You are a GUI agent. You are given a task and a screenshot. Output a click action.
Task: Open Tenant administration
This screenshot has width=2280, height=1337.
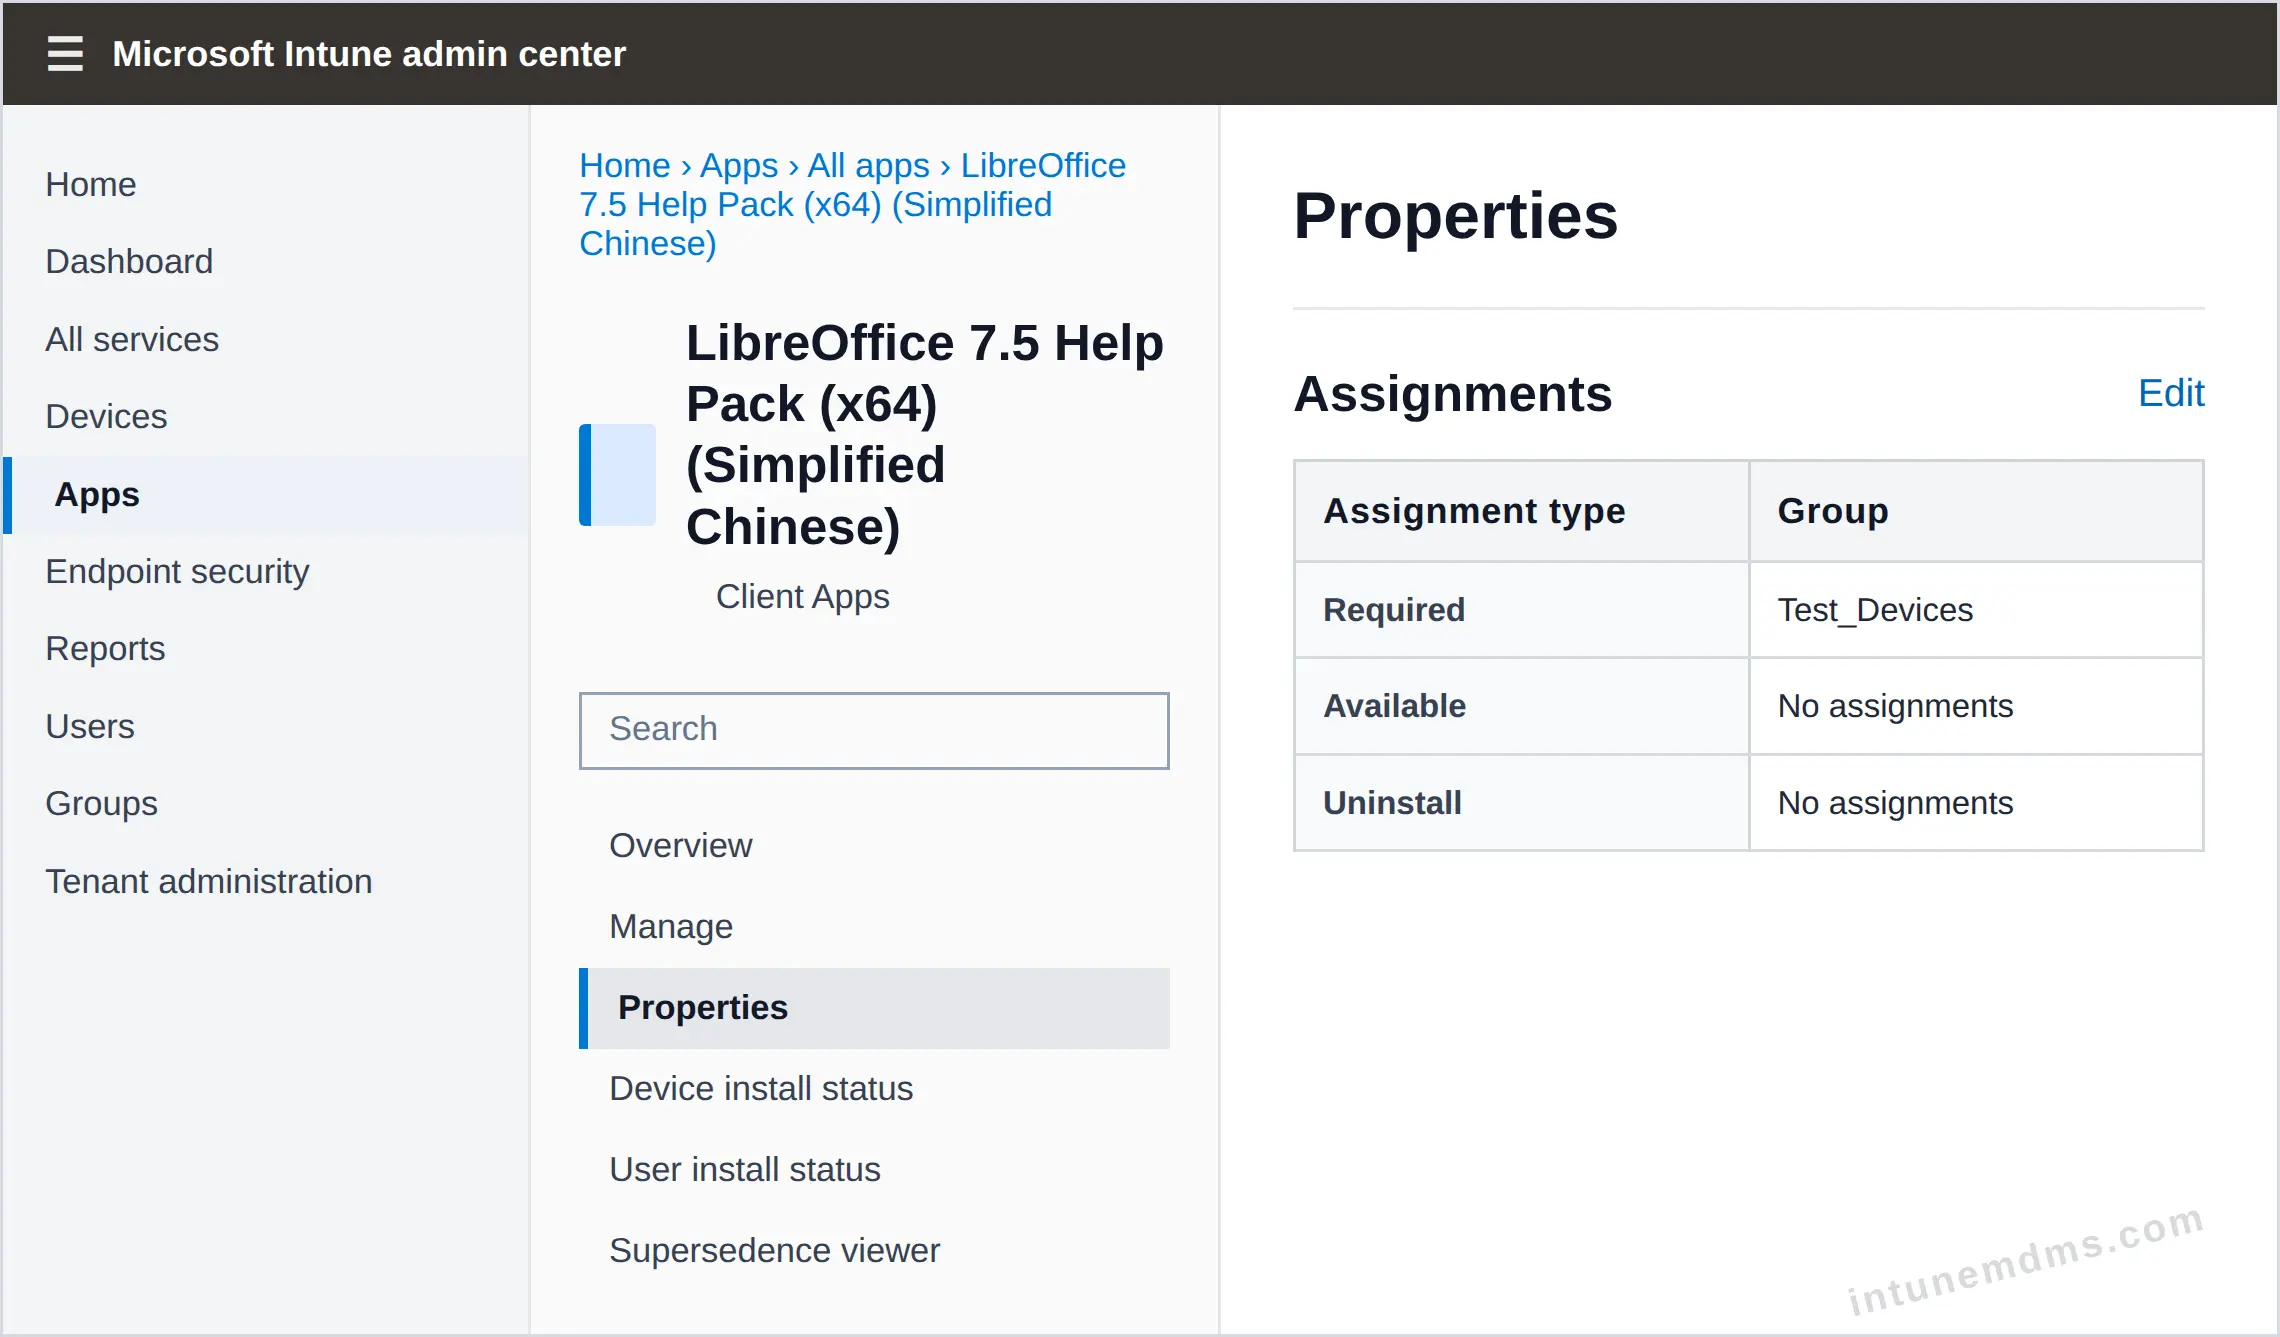[209, 881]
